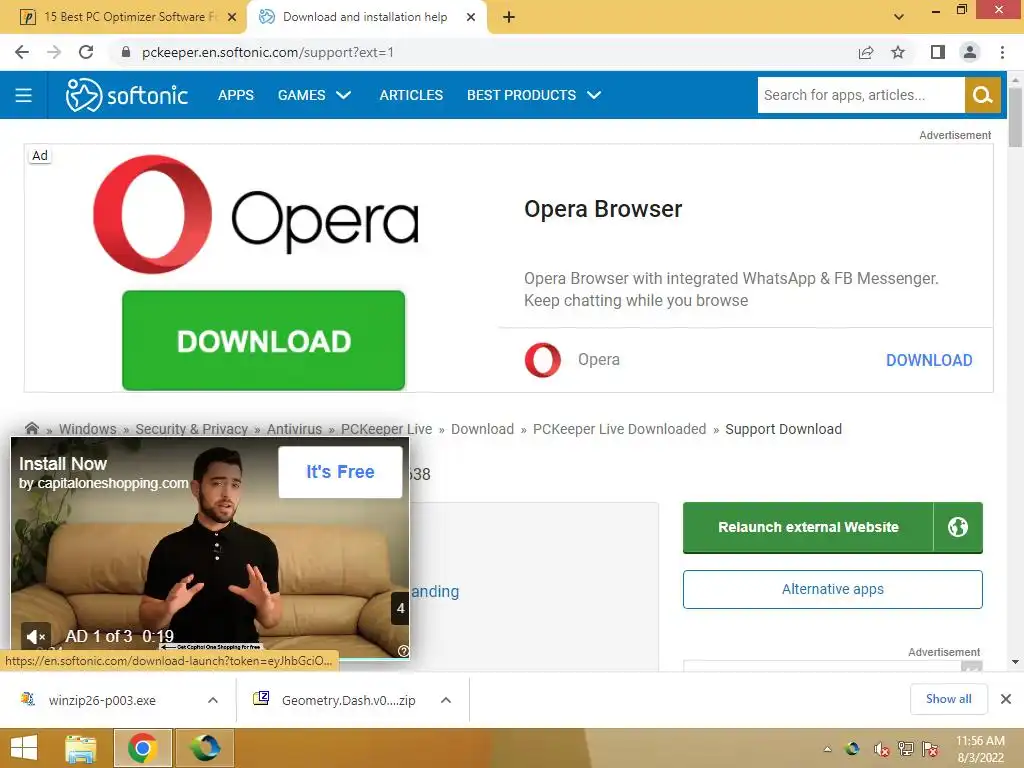Bookmark this page with the star
This screenshot has width=1024, height=768.
click(898, 52)
